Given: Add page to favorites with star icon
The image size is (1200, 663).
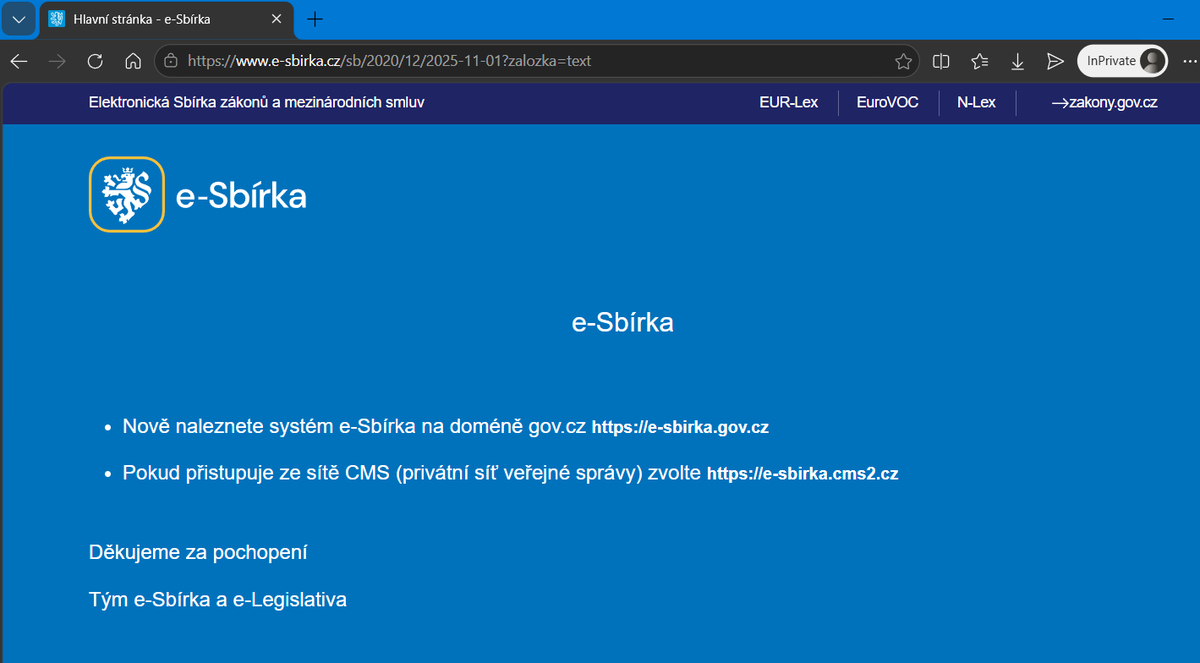Looking at the screenshot, I should 903,61.
